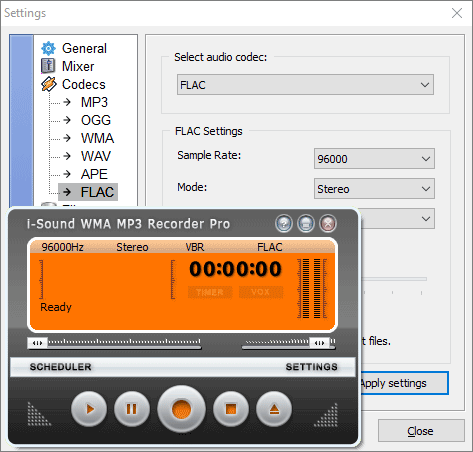
Task: Click the big Record button
Action: pos(182,409)
